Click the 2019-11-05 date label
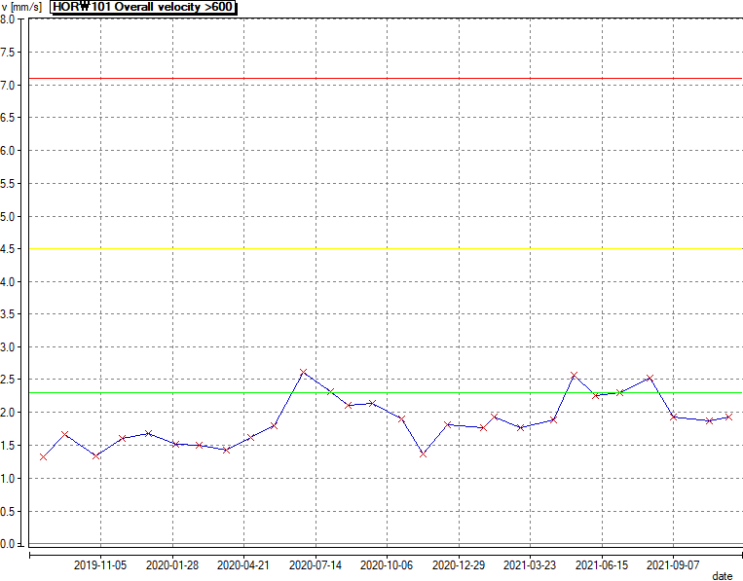Viewport: 743px width, 581px height. (x=100, y=565)
